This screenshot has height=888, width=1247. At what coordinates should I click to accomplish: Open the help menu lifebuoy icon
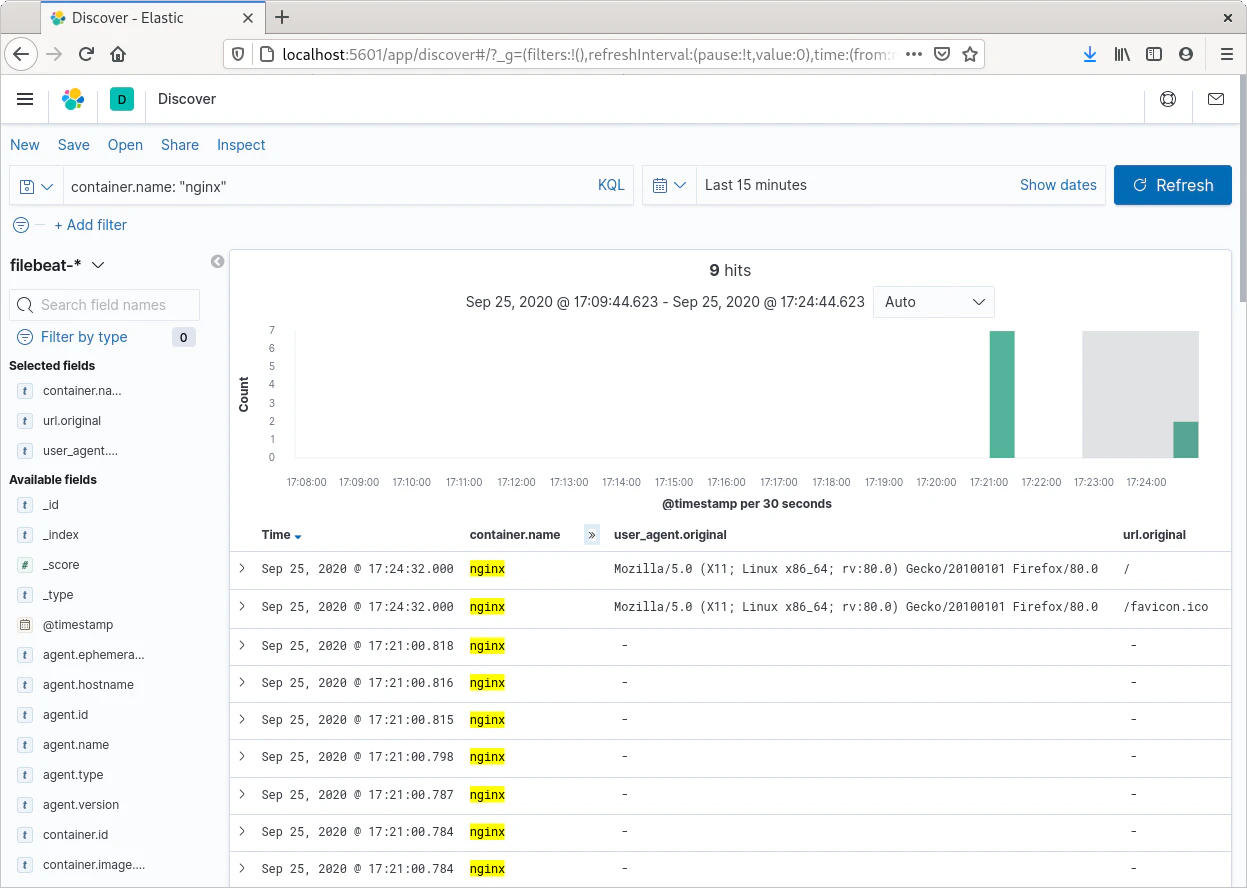1167,99
